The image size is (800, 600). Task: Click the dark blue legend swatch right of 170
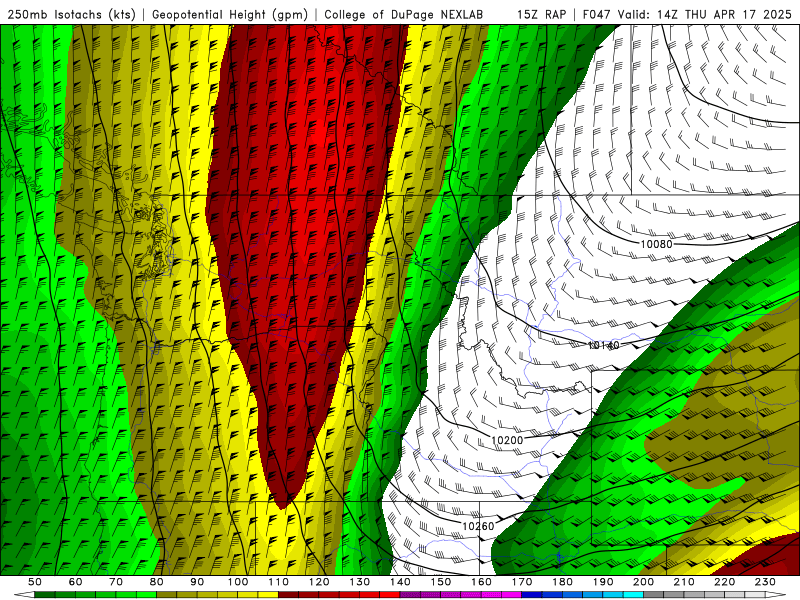tap(532, 595)
